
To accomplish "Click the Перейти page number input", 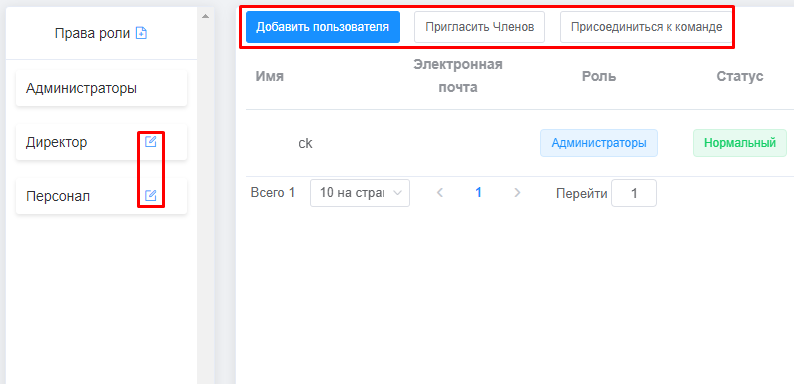I will (x=633, y=193).
